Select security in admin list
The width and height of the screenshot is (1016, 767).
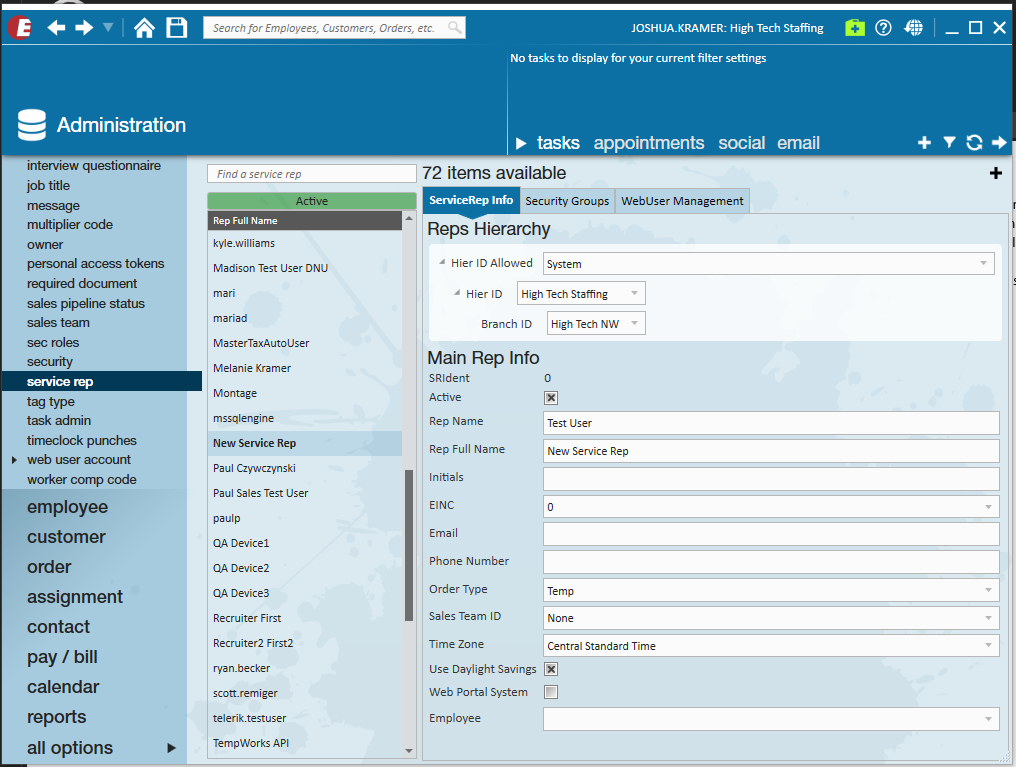pos(50,361)
